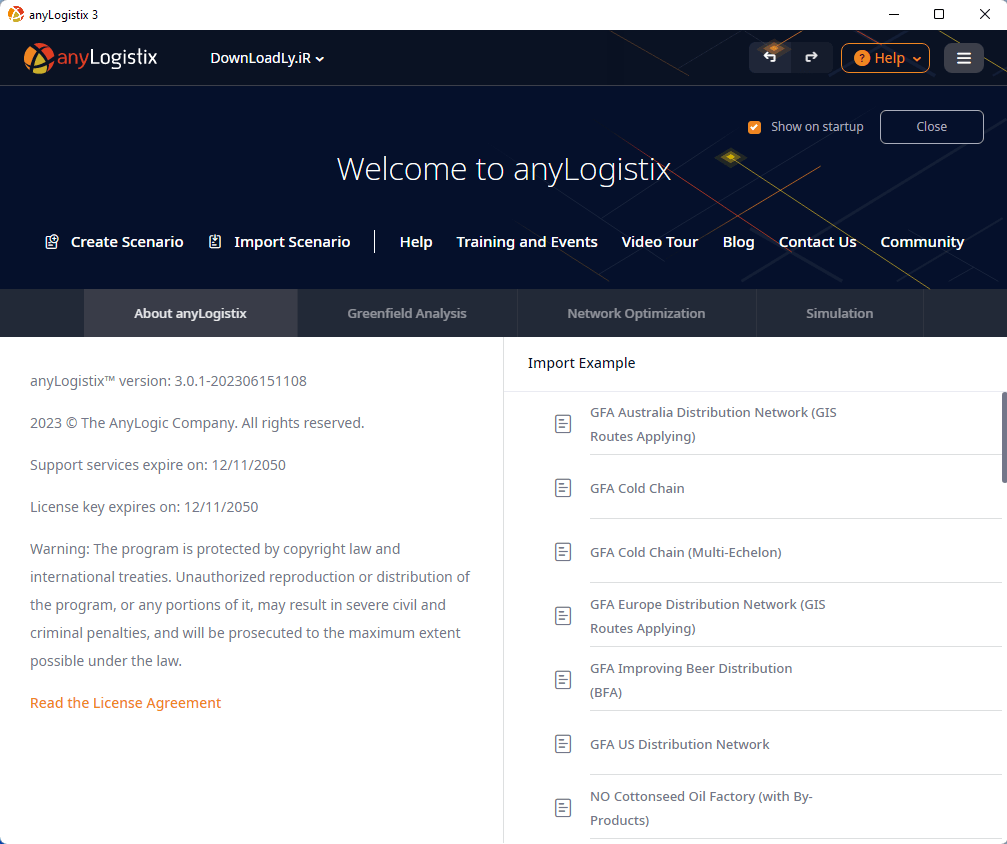The height and width of the screenshot is (844, 1007).
Task: Import NO Cottonseed Oil Factory example
Action: click(x=701, y=807)
